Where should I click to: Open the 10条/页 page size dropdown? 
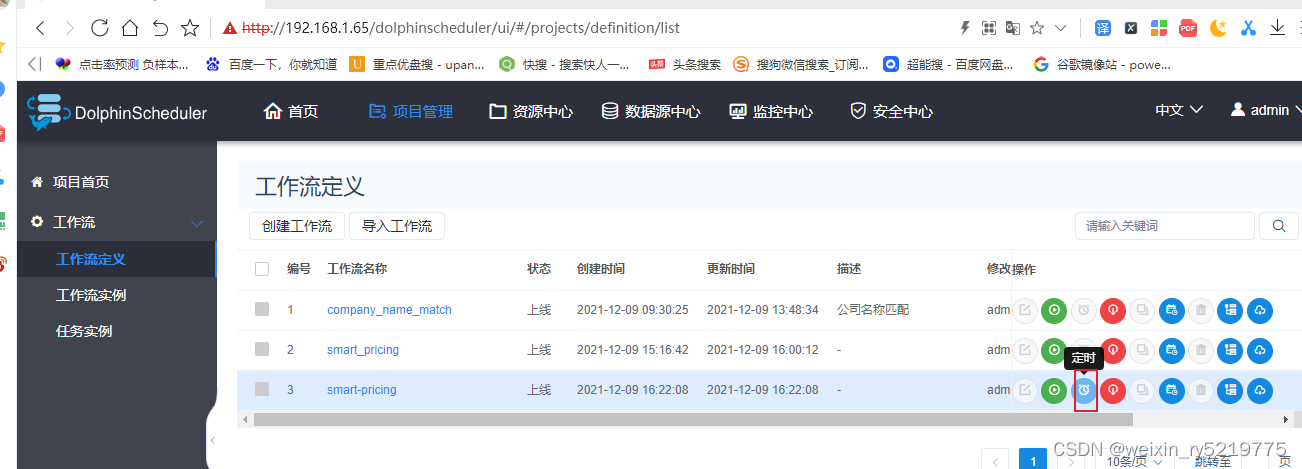click(x=1135, y=461)
